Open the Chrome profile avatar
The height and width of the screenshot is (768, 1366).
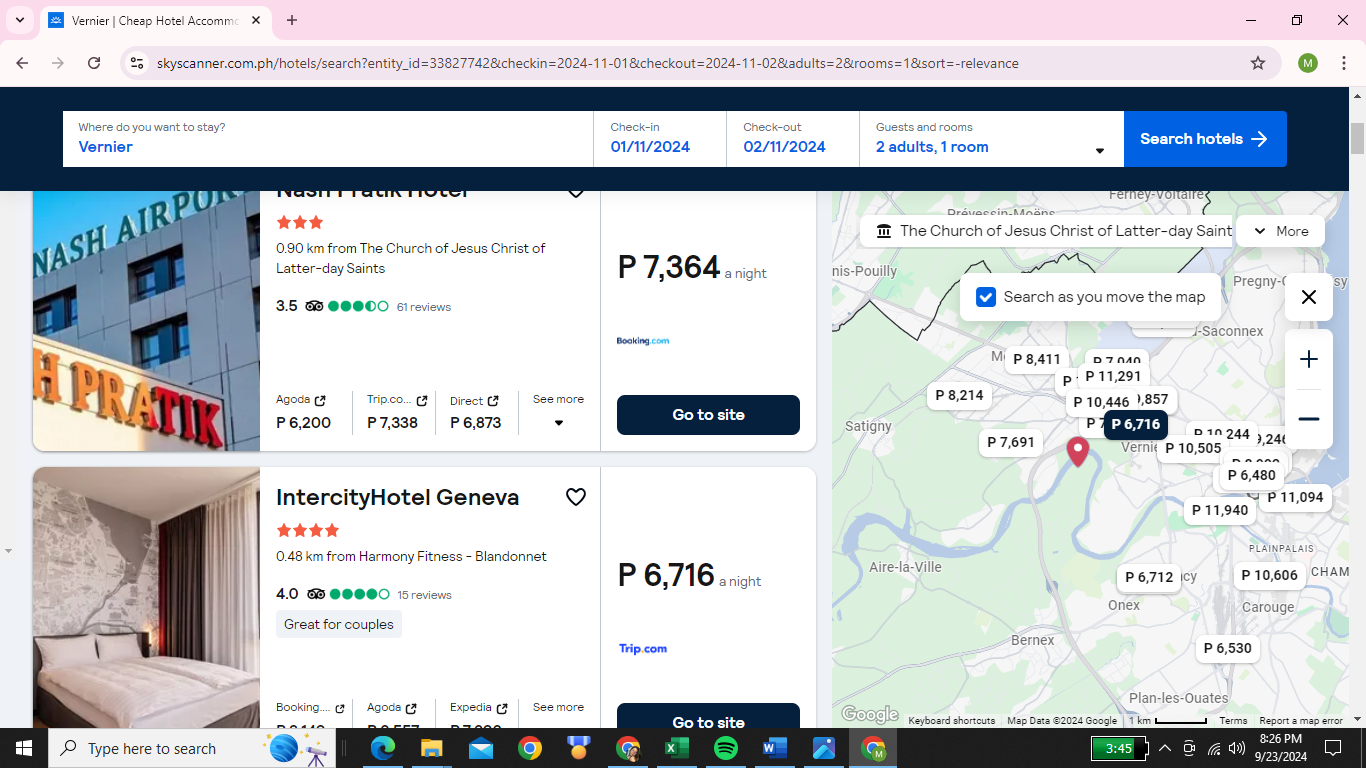[1308, 63]
